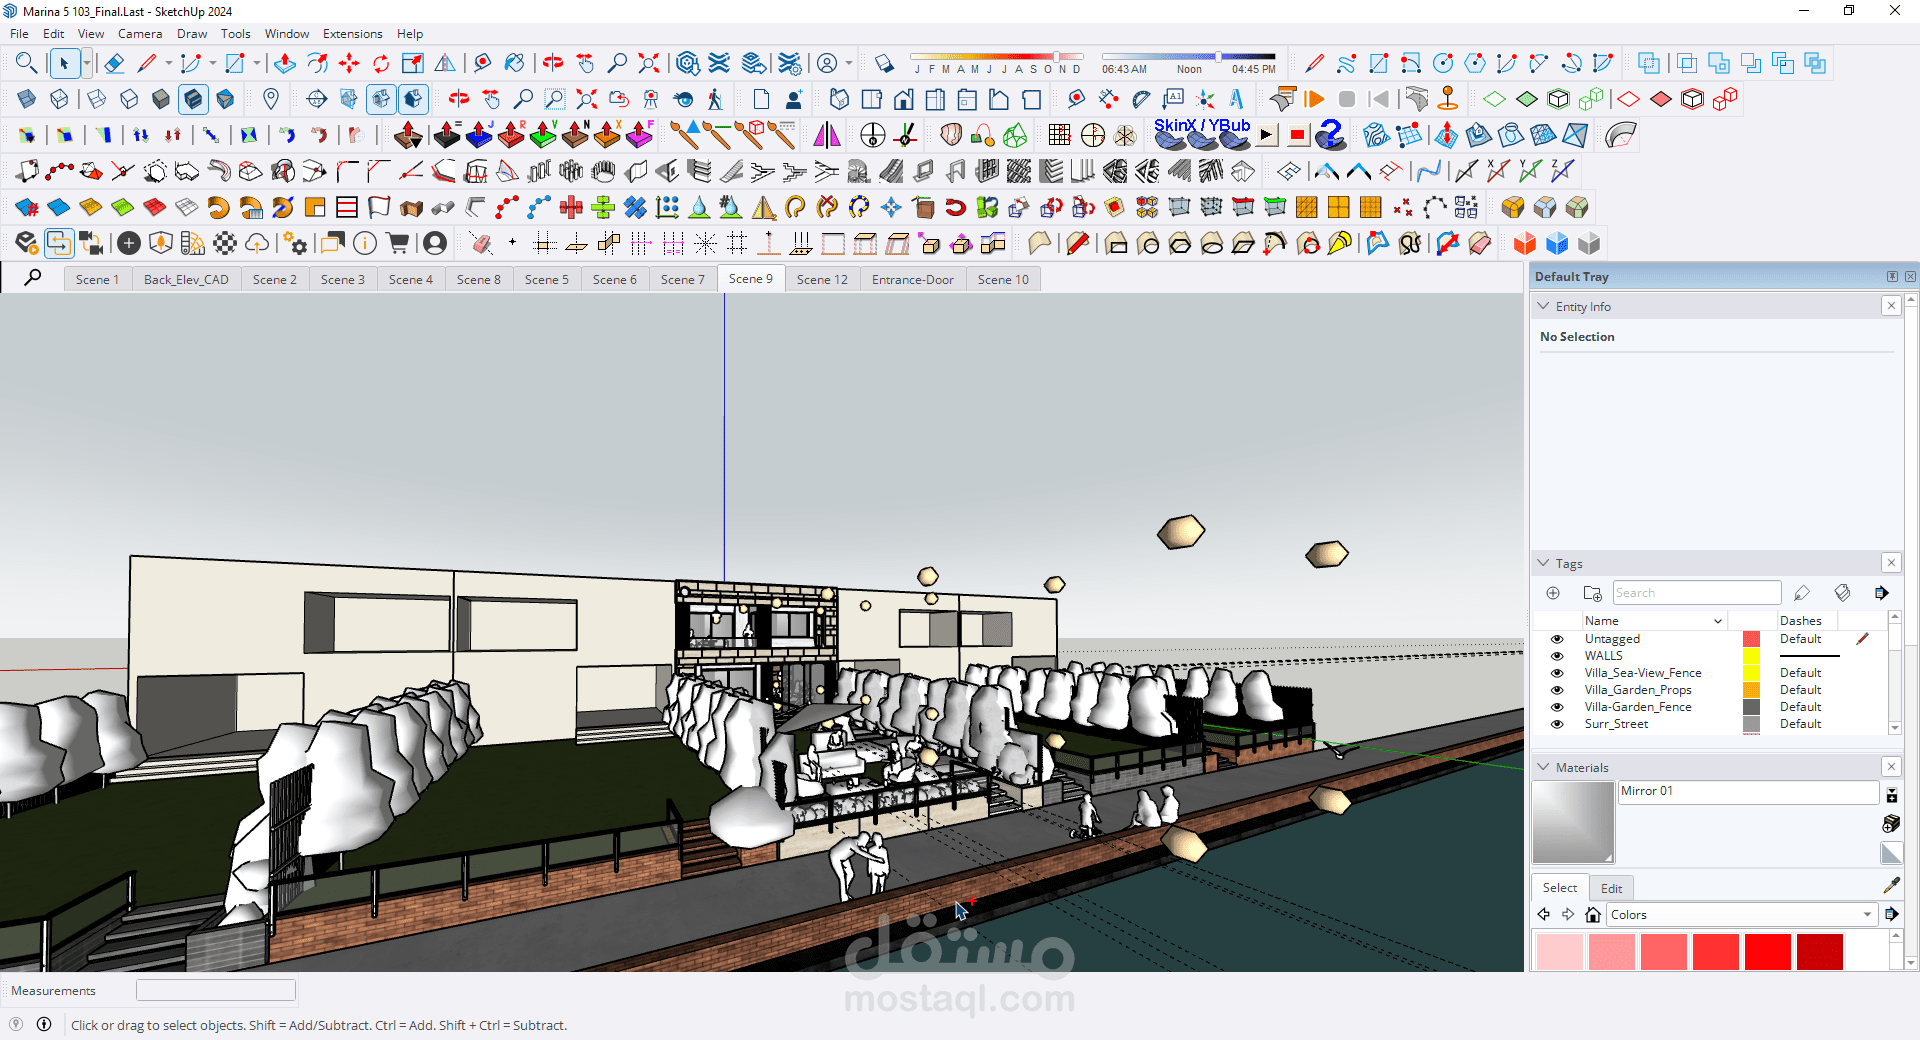The image size is (1920, 1040).
Task: Pick the 3D Text tool
Action: pos(1237,99)
